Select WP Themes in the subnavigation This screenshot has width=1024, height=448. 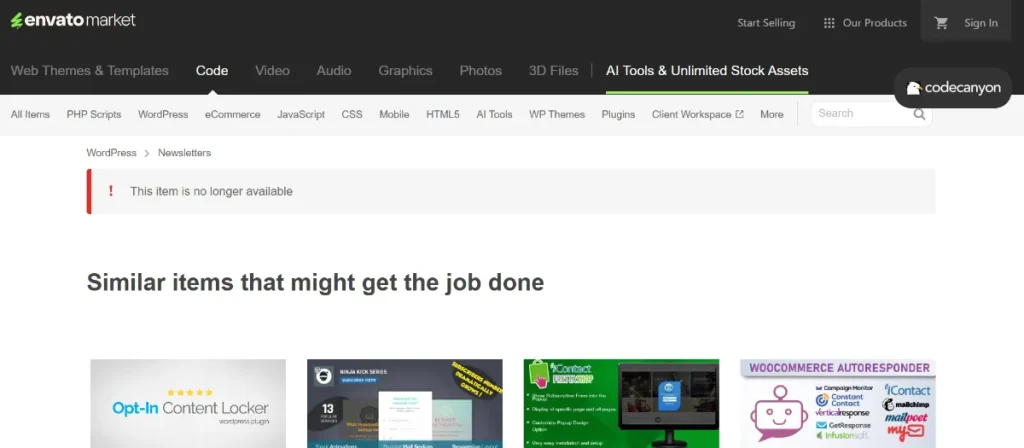[x=557, y=114]
